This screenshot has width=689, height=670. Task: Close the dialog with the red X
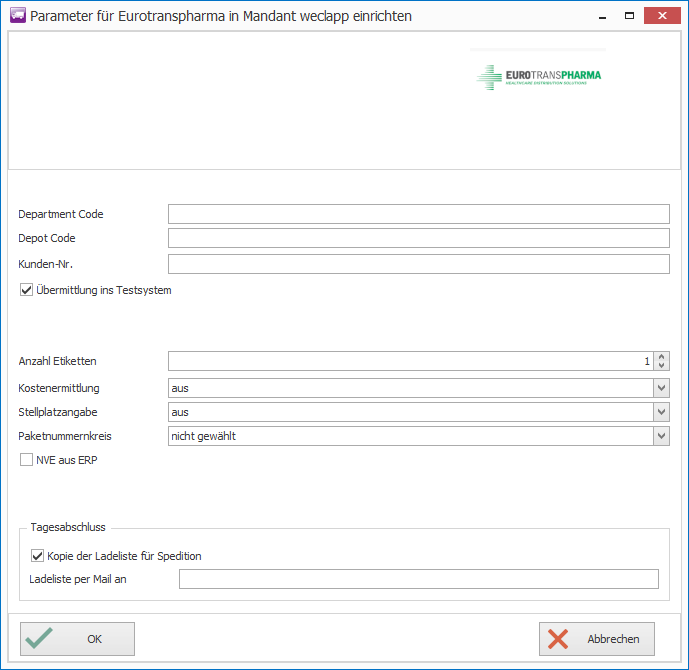[x=662, y=16]
